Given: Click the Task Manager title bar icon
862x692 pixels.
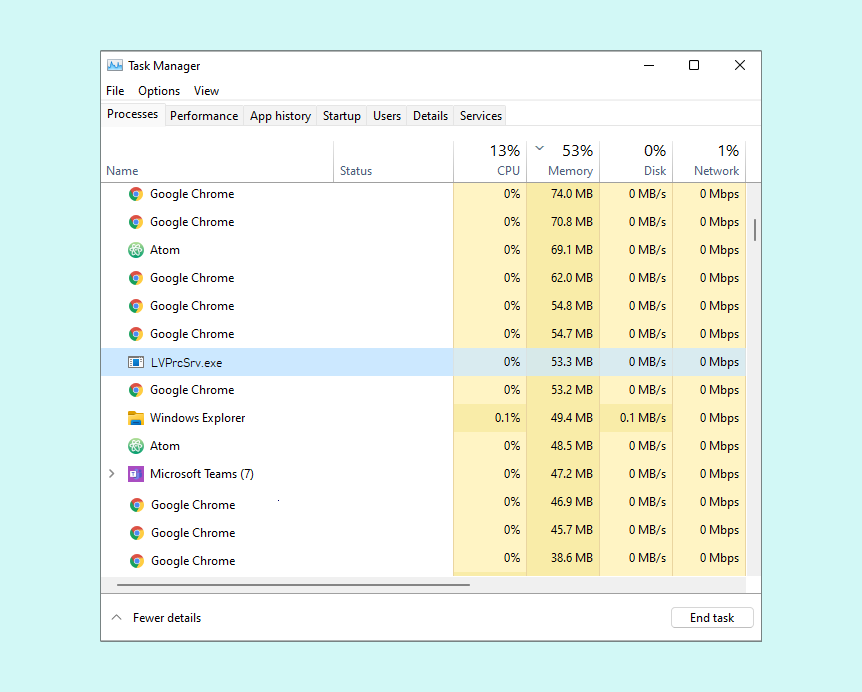Looking at the screenshot, I should click(x=115, y=66).
